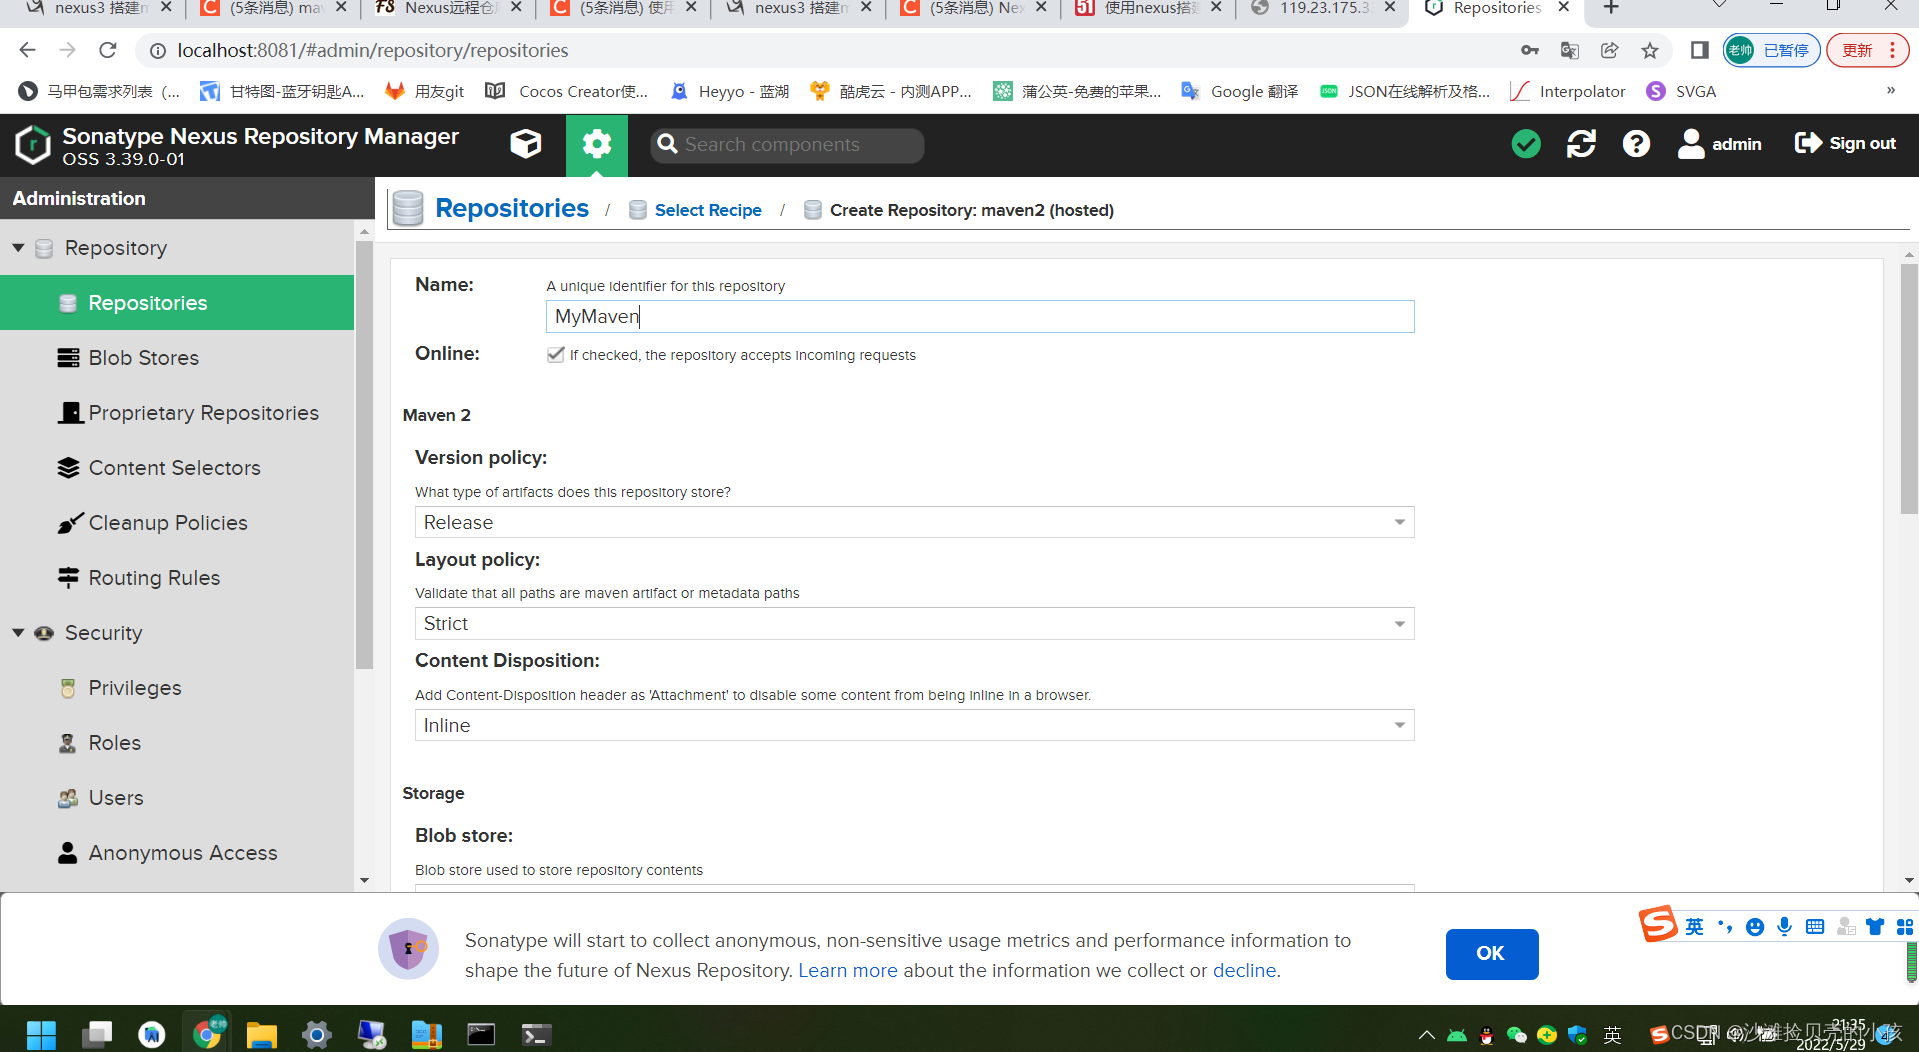Open the Content Disposition dropdown
1919x1052 pixels.
tap(914, 725)
